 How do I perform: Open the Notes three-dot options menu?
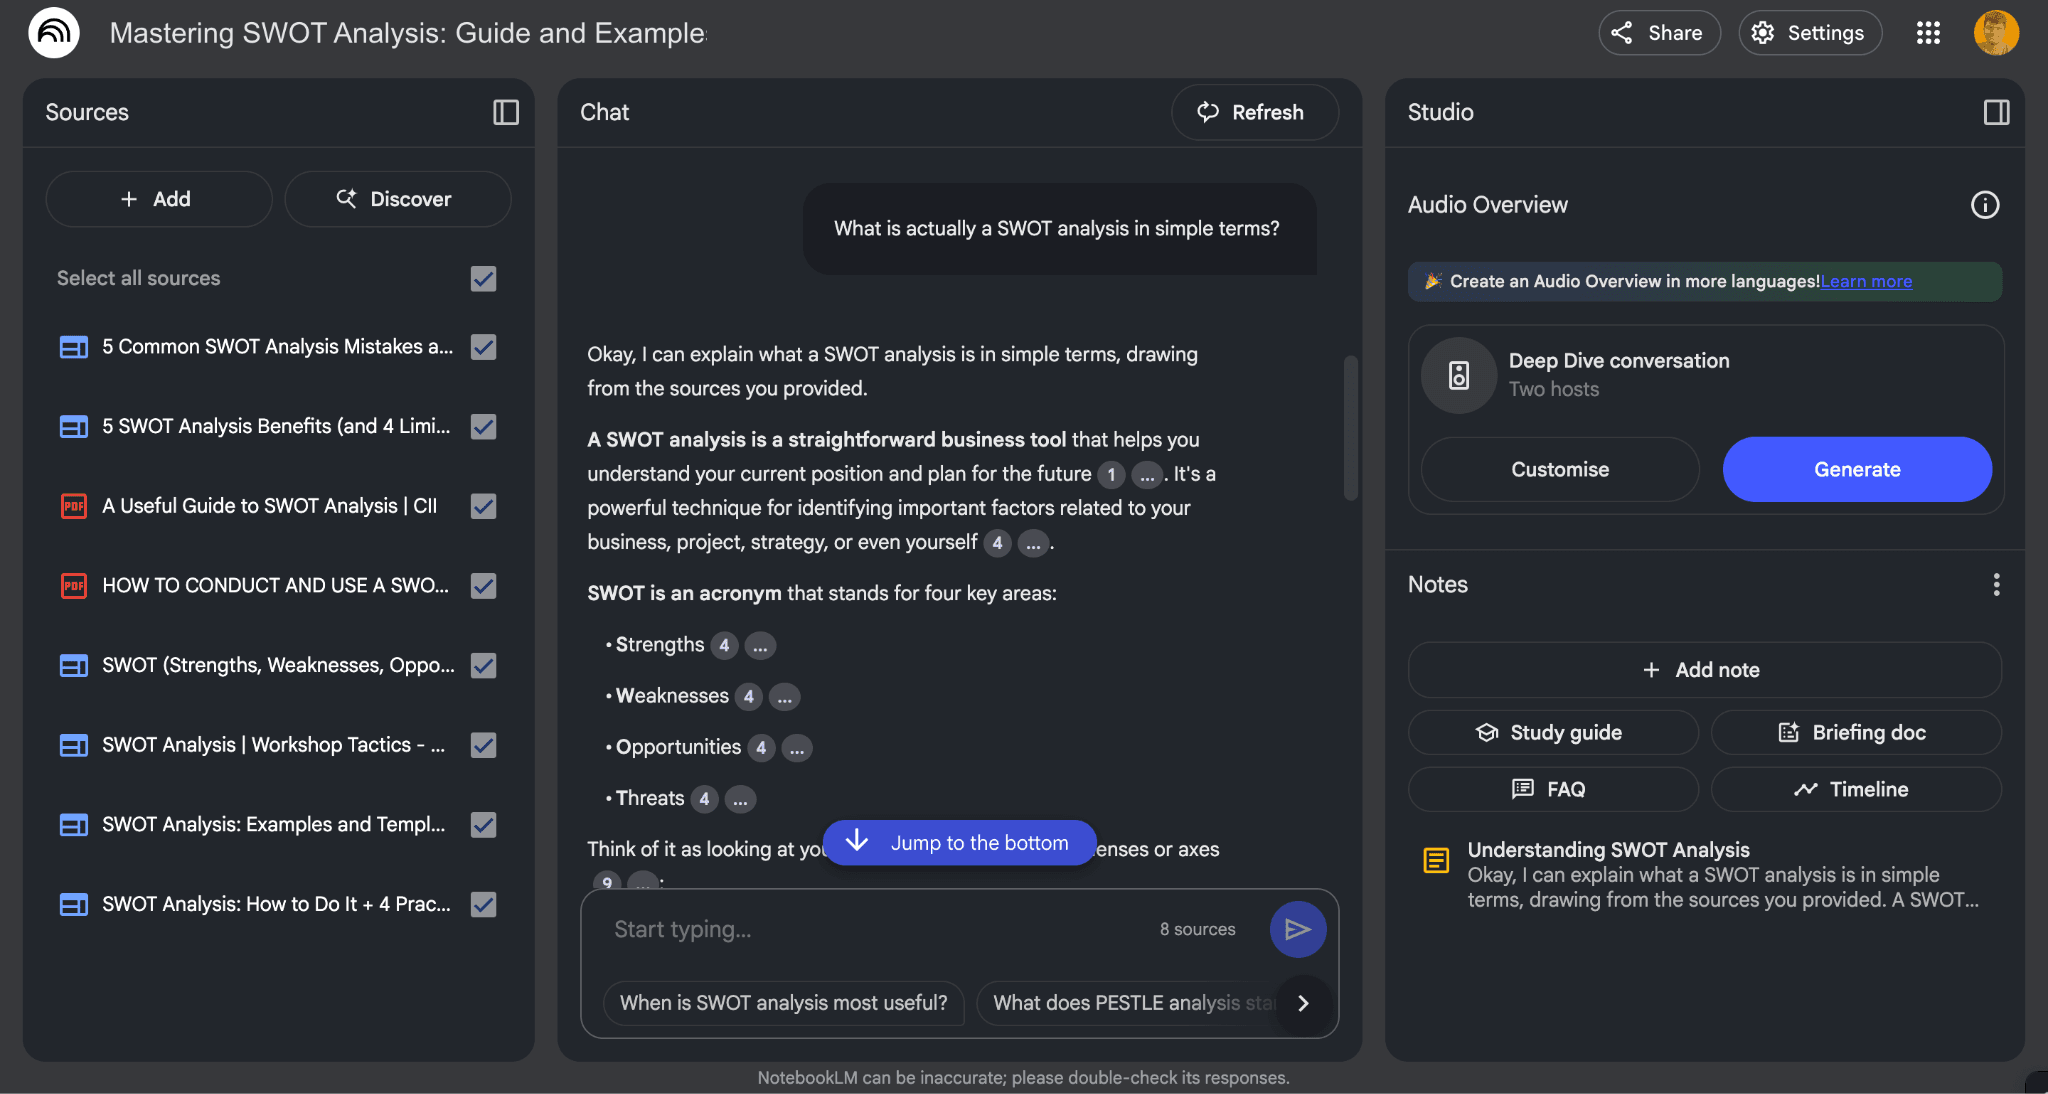1996,584
